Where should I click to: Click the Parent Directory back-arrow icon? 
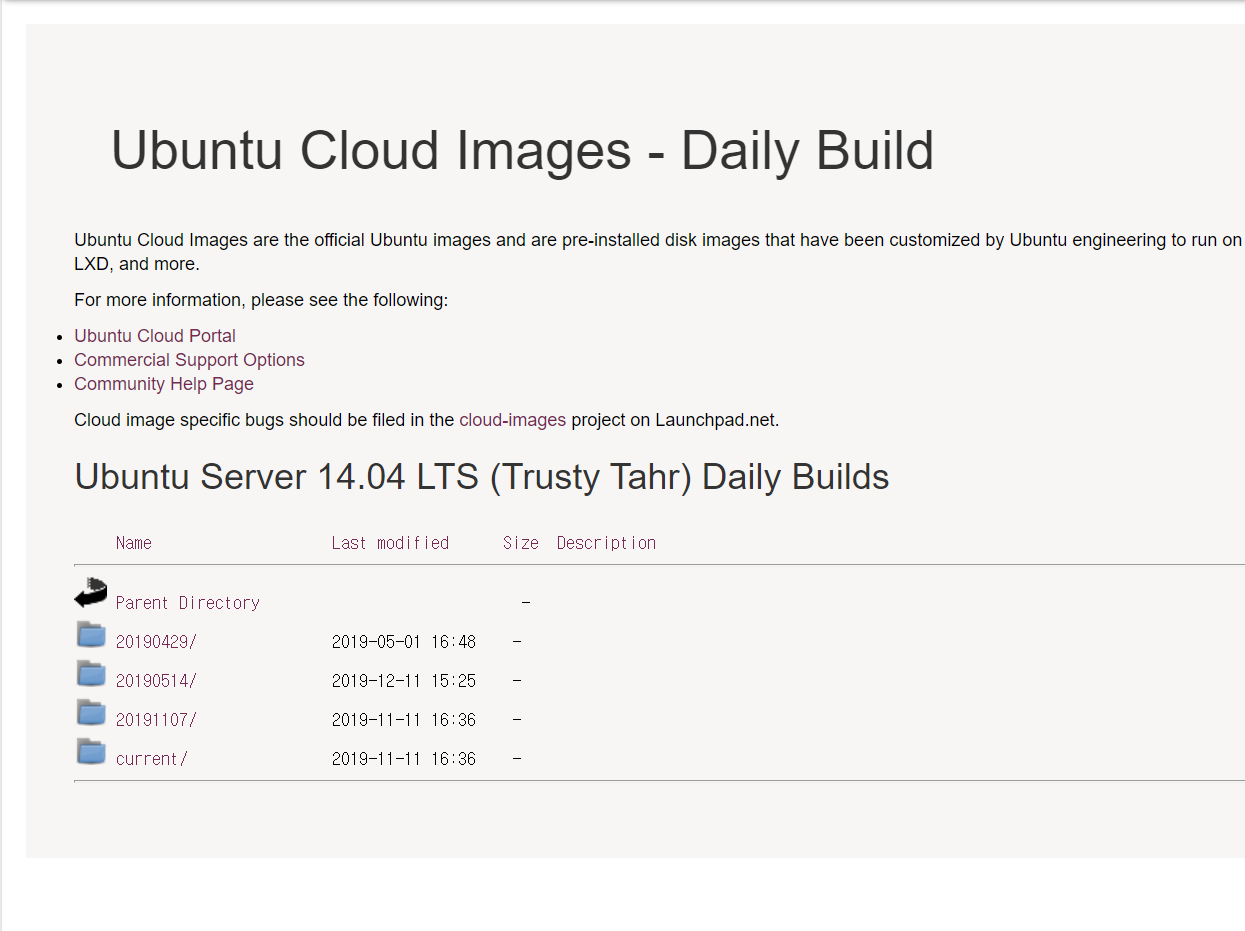[x=91, y=592]
